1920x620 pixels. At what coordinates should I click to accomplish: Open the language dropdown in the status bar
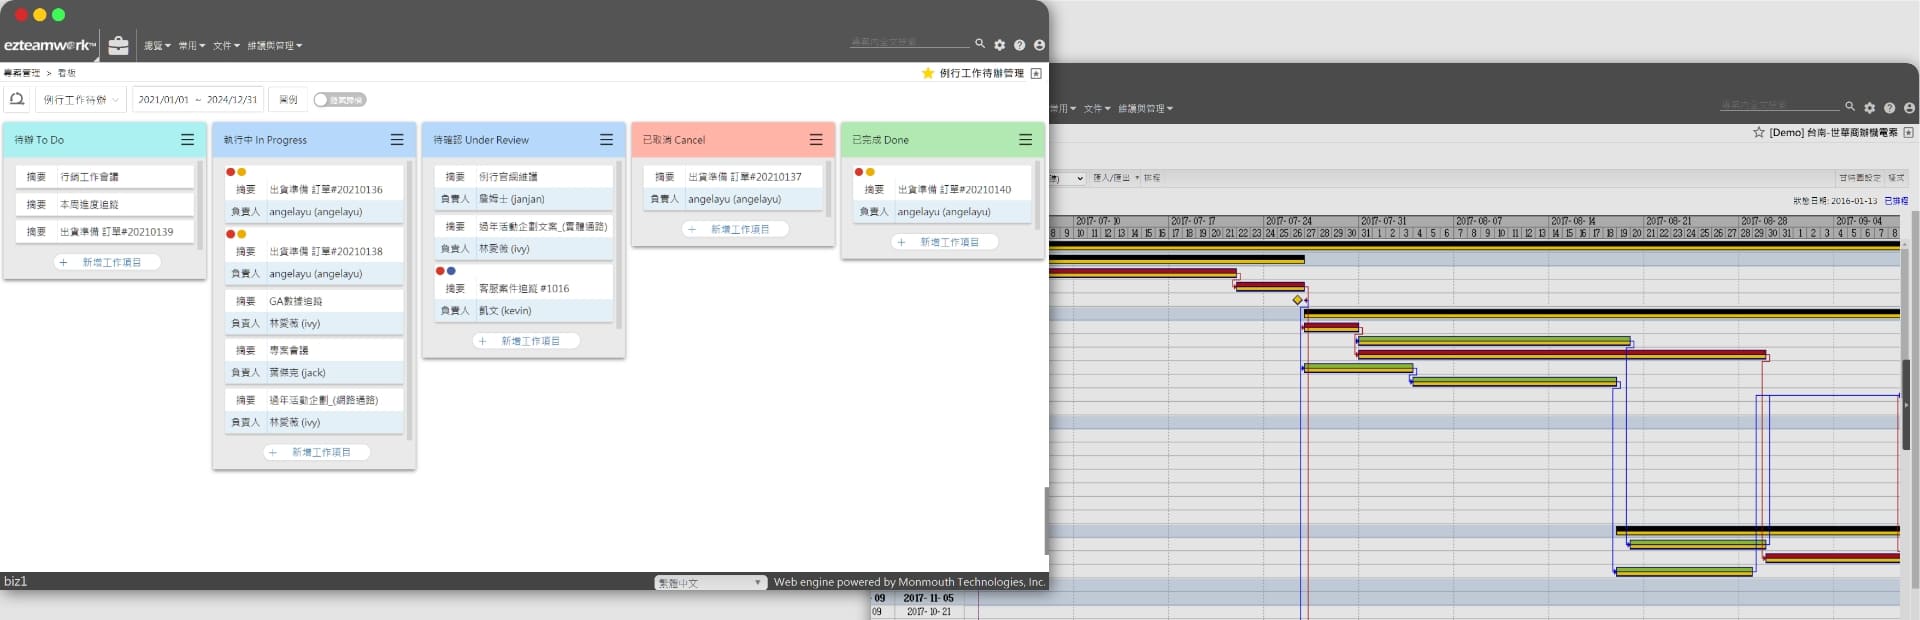coord(710,582)
